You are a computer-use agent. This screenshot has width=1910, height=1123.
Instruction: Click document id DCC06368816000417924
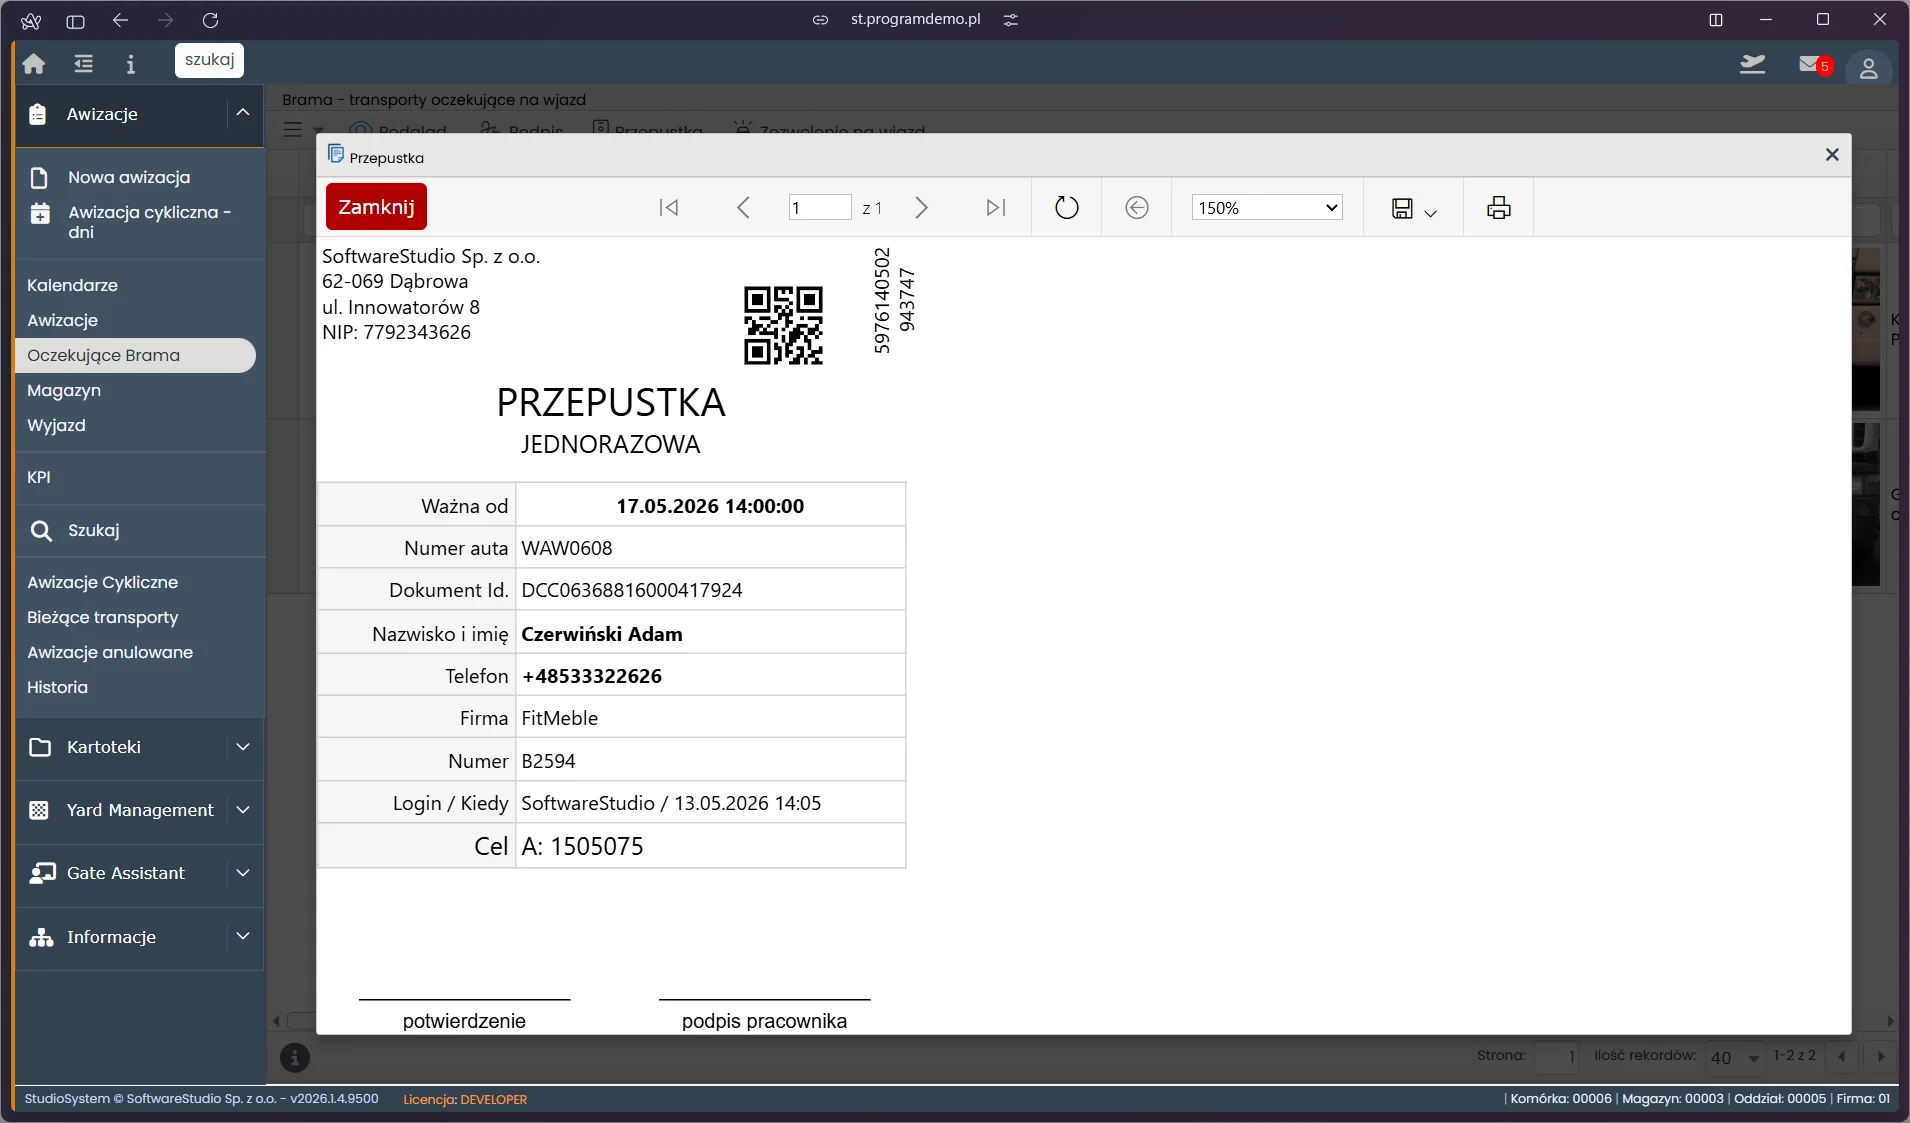click(x=632, y=590)
